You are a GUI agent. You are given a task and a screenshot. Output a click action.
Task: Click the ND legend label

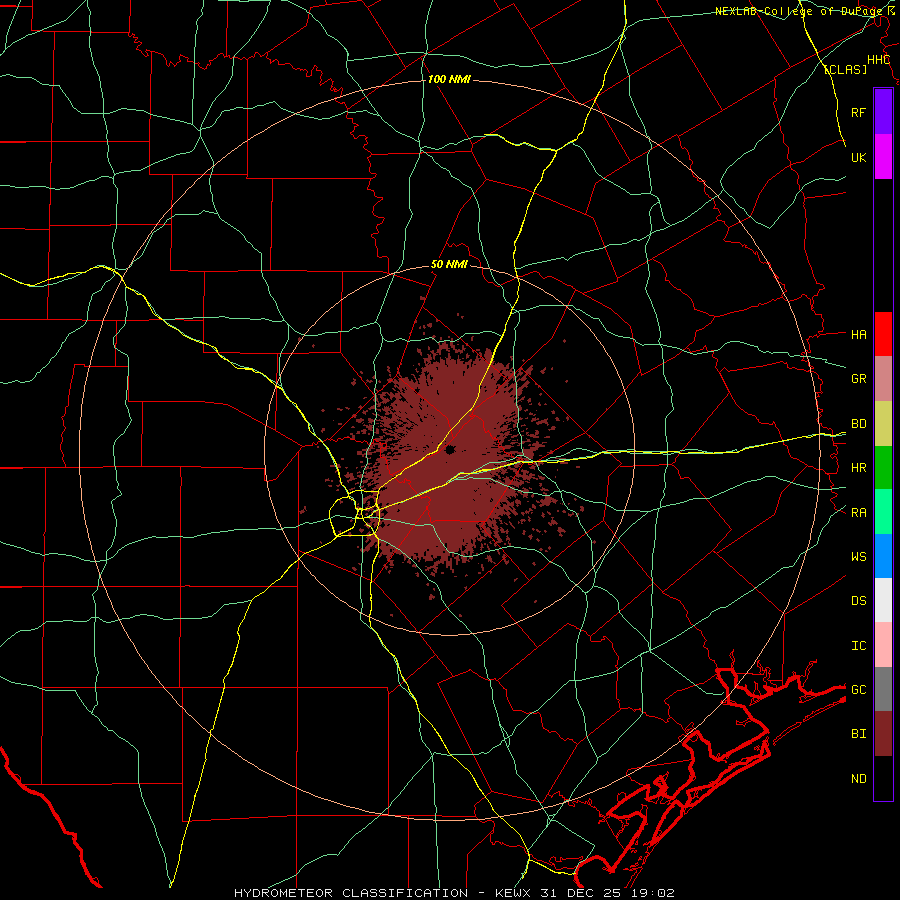click(x=858, y=779)
